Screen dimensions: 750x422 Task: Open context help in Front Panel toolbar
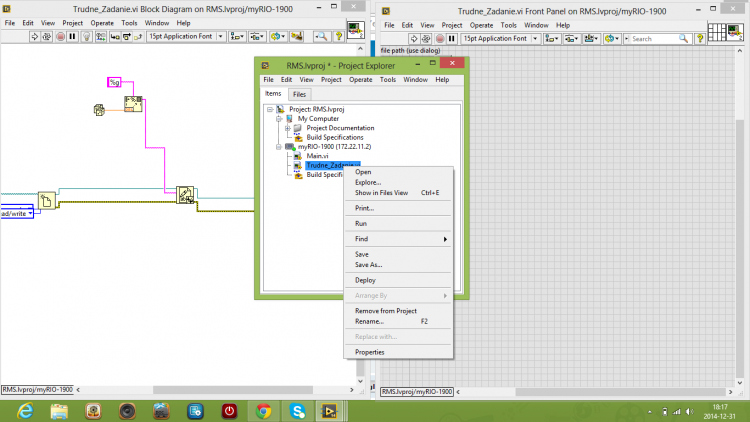pyautogui.click(x=700, y=39)
